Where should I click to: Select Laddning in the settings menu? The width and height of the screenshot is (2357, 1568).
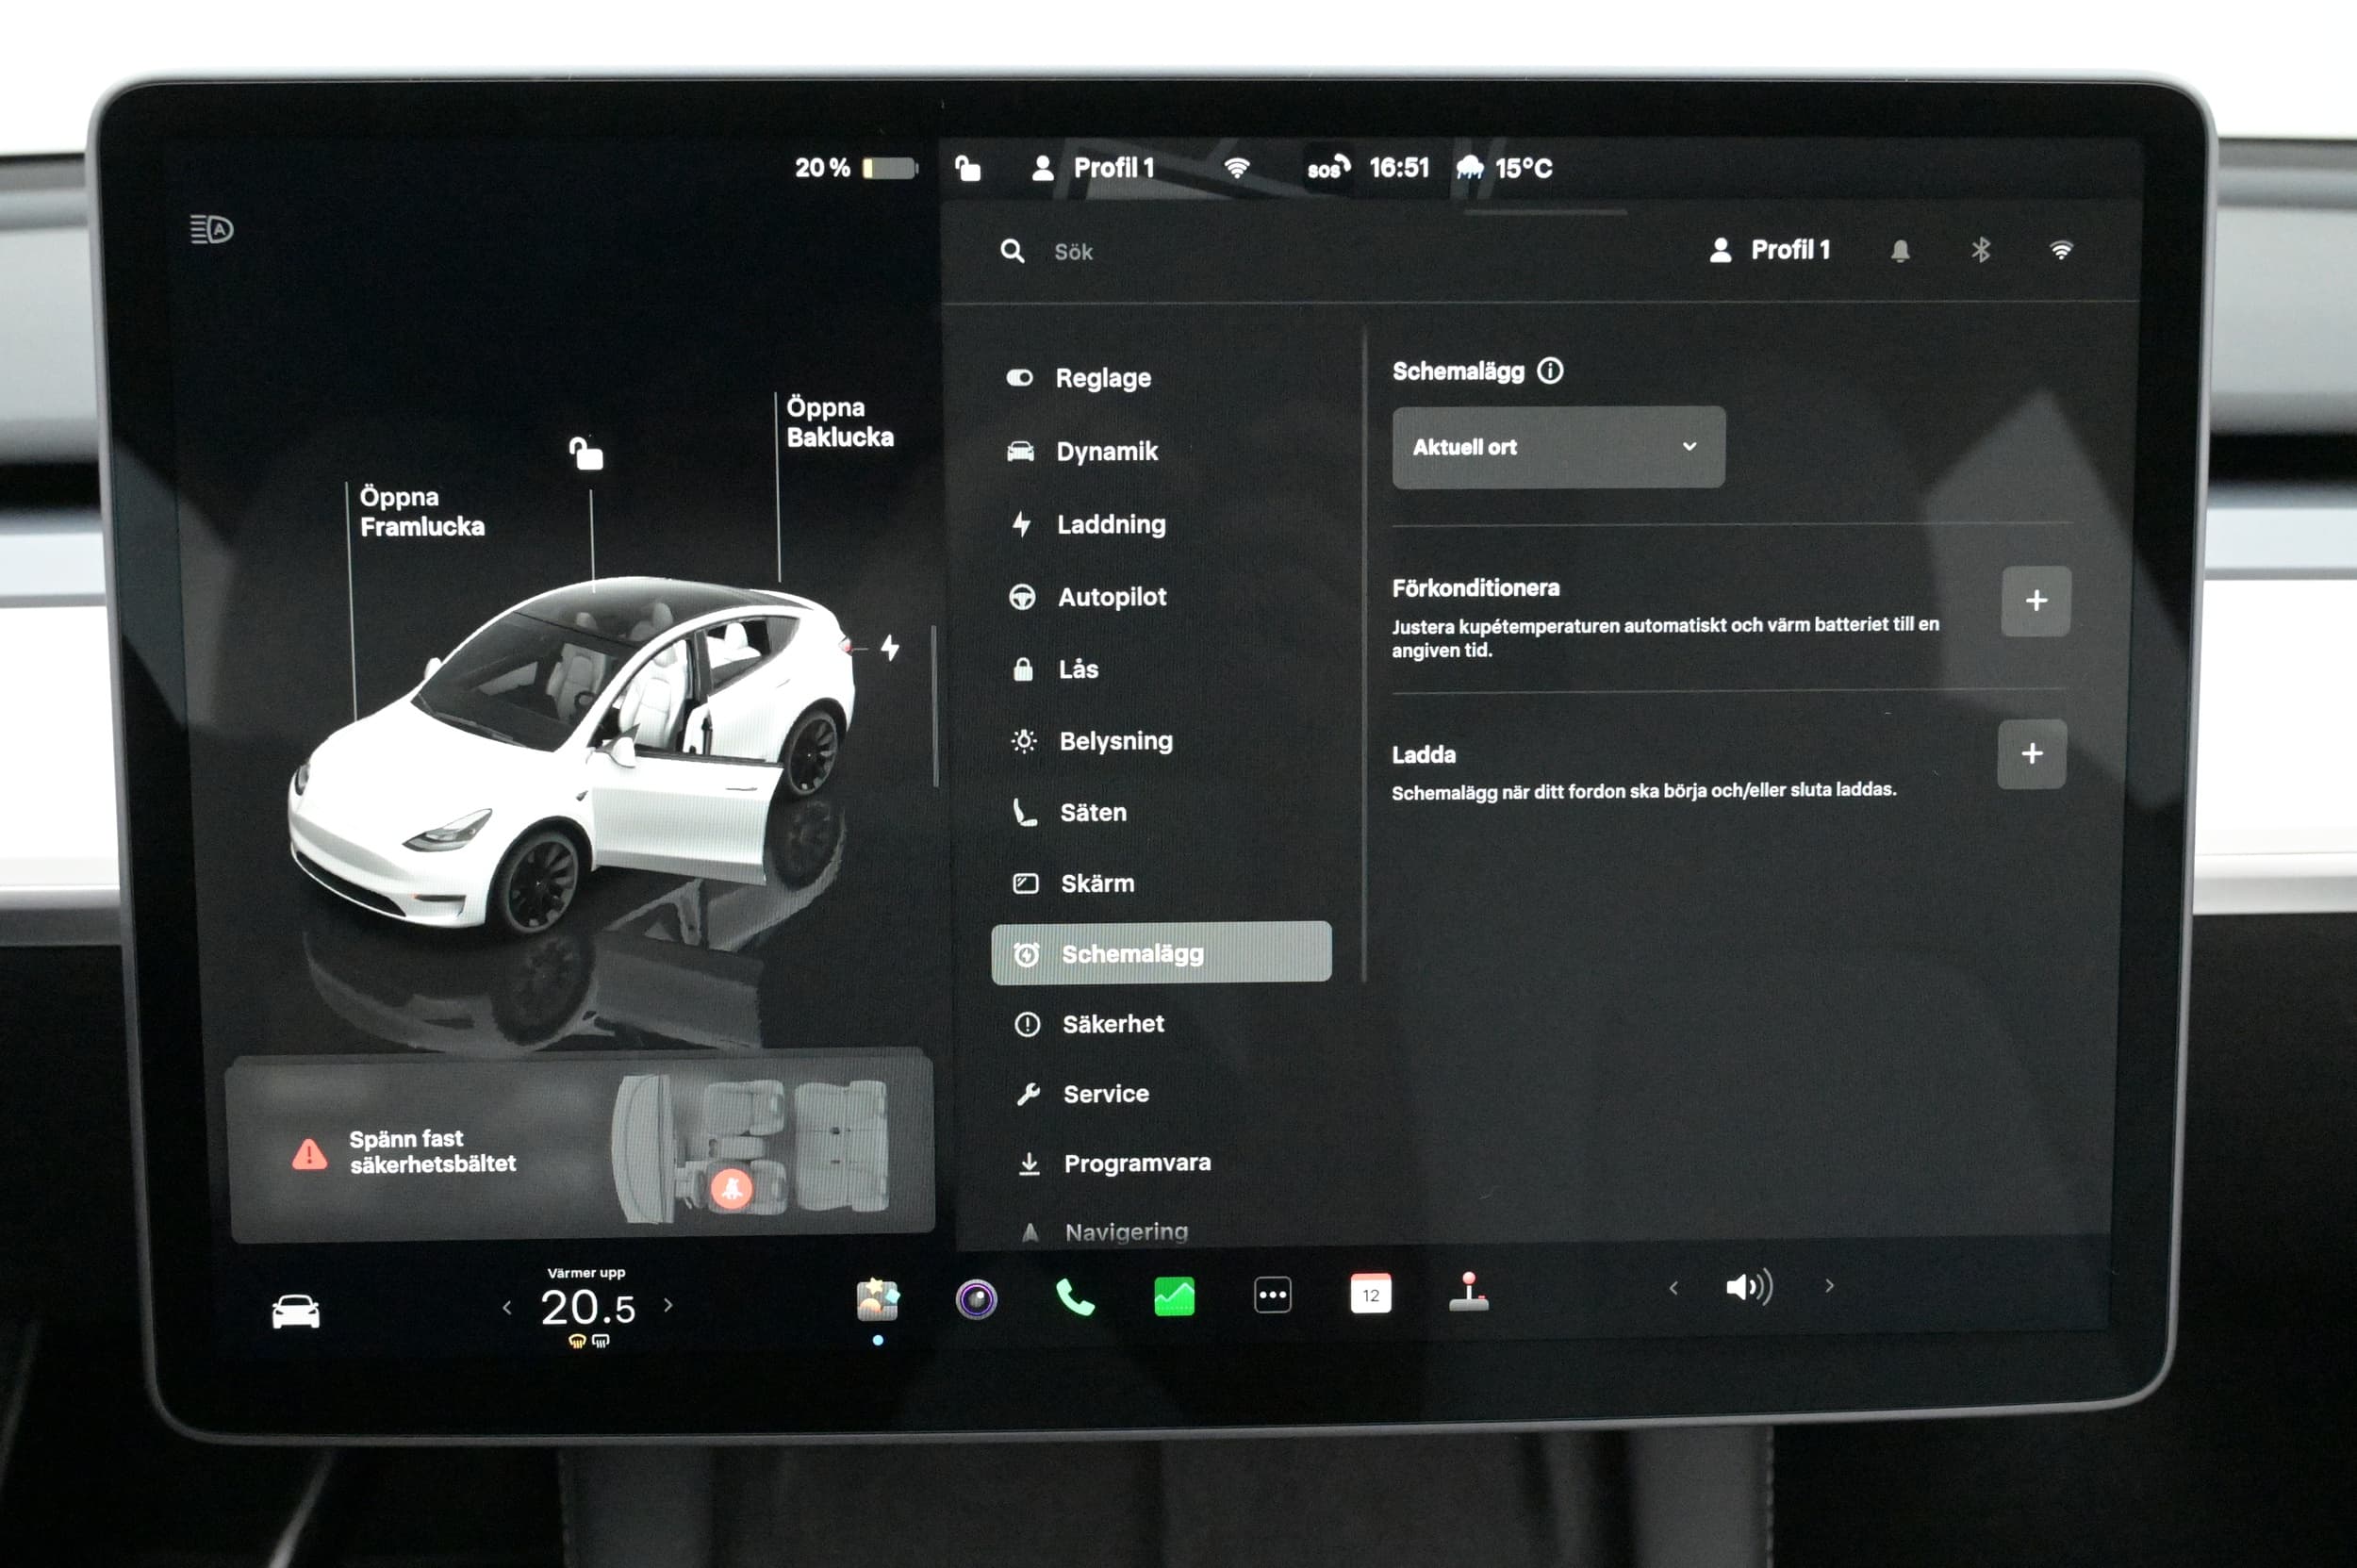[x=1110, y=524]
